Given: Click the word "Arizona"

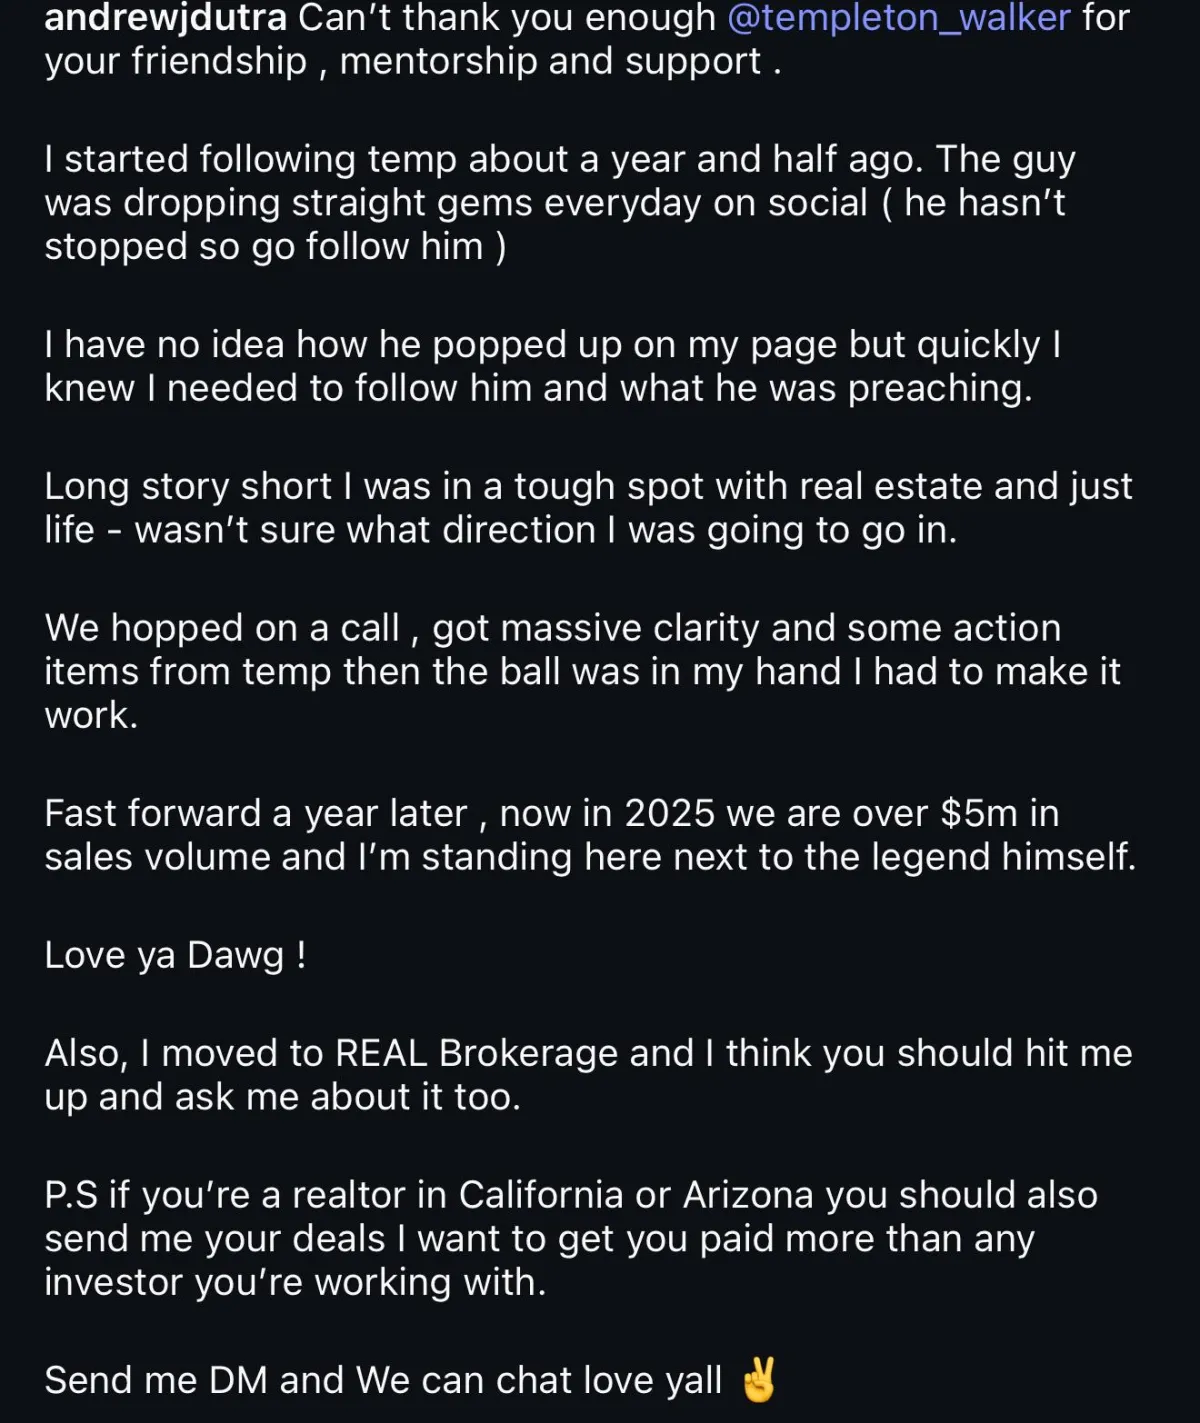Looking at the screenshot, I should (748, 1195).
